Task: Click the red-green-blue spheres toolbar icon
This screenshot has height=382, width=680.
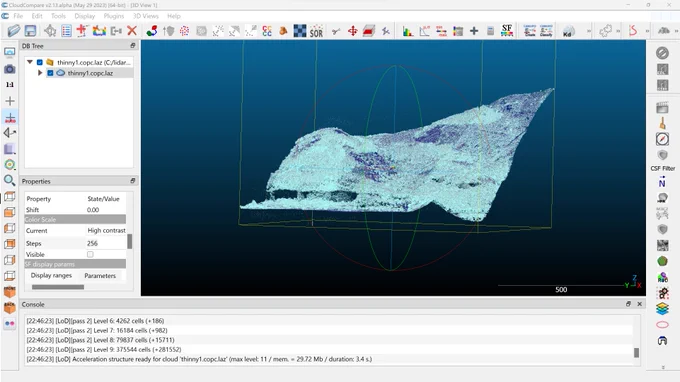Action: [x=152, y=31]
